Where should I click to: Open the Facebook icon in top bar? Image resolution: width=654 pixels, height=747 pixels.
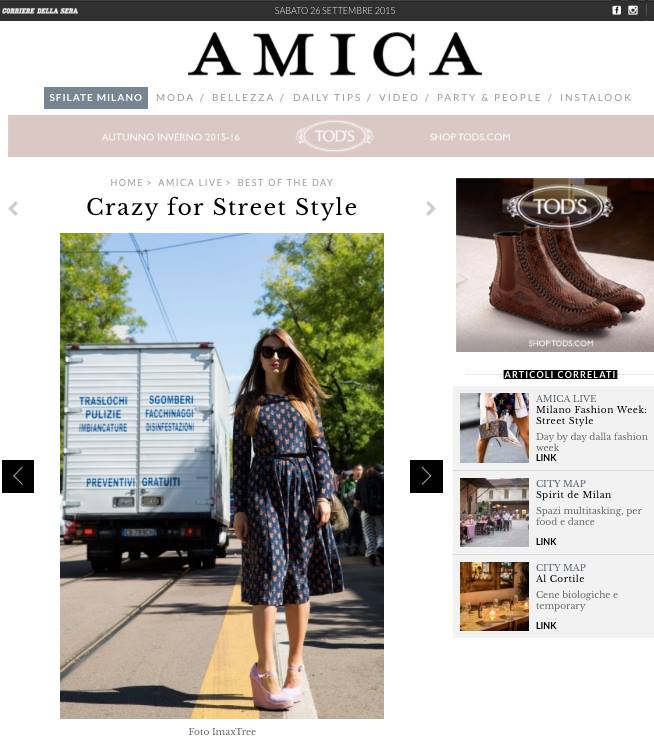[616, 10]
